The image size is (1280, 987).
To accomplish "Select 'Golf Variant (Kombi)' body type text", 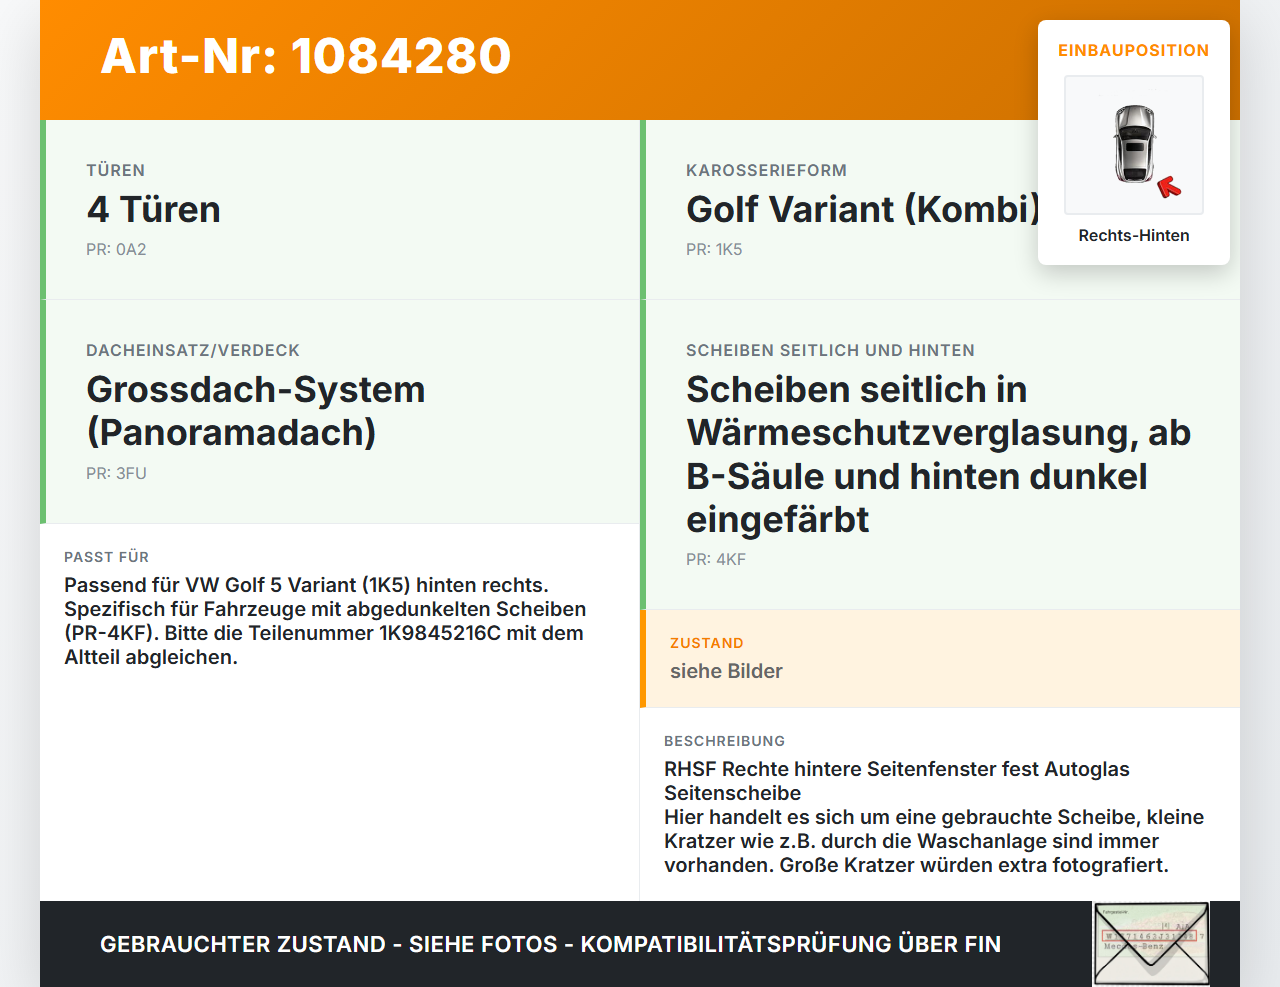I will pos(864,209).
